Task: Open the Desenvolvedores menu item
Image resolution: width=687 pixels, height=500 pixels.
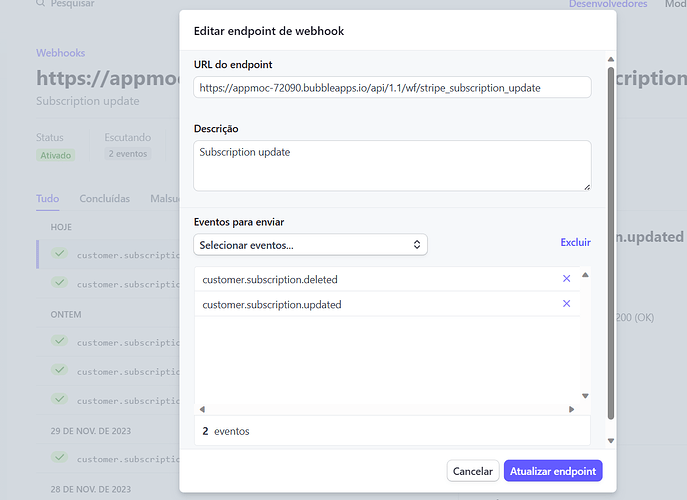Action: click(x=608, y=4)
